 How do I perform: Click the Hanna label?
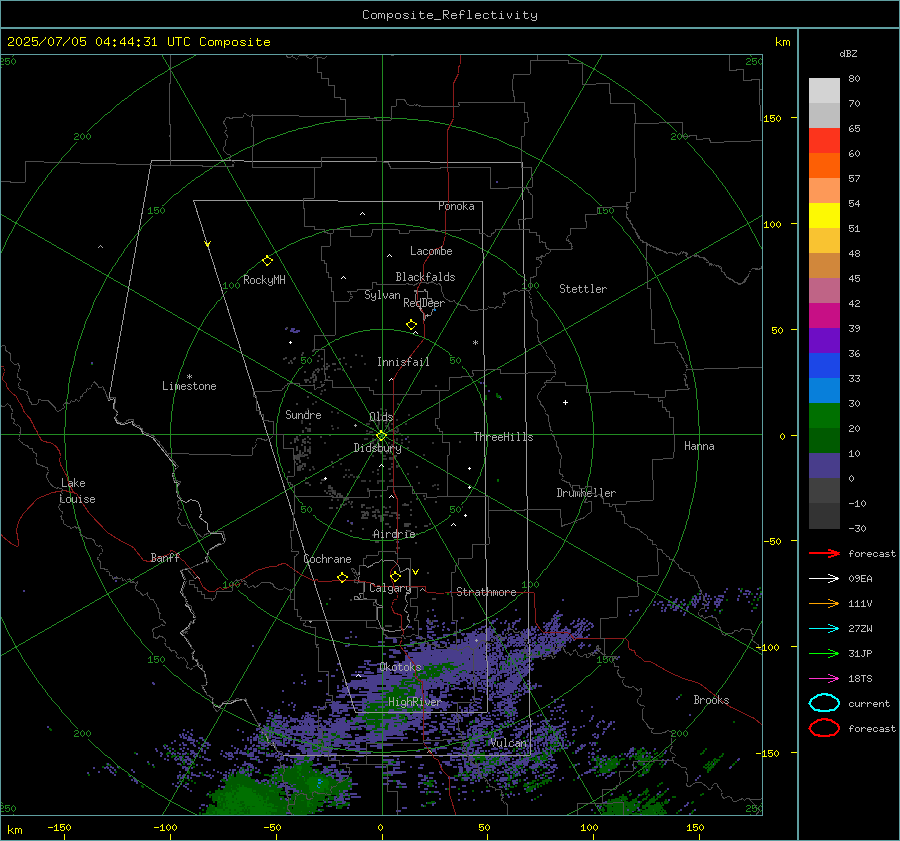click(x=699, y=446)
